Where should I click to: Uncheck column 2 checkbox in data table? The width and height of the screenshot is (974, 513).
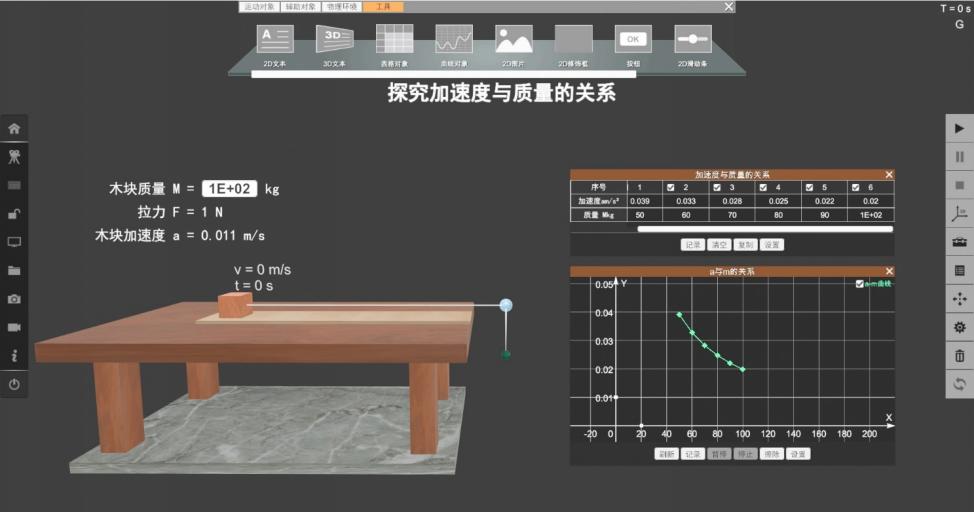(670, 187)
